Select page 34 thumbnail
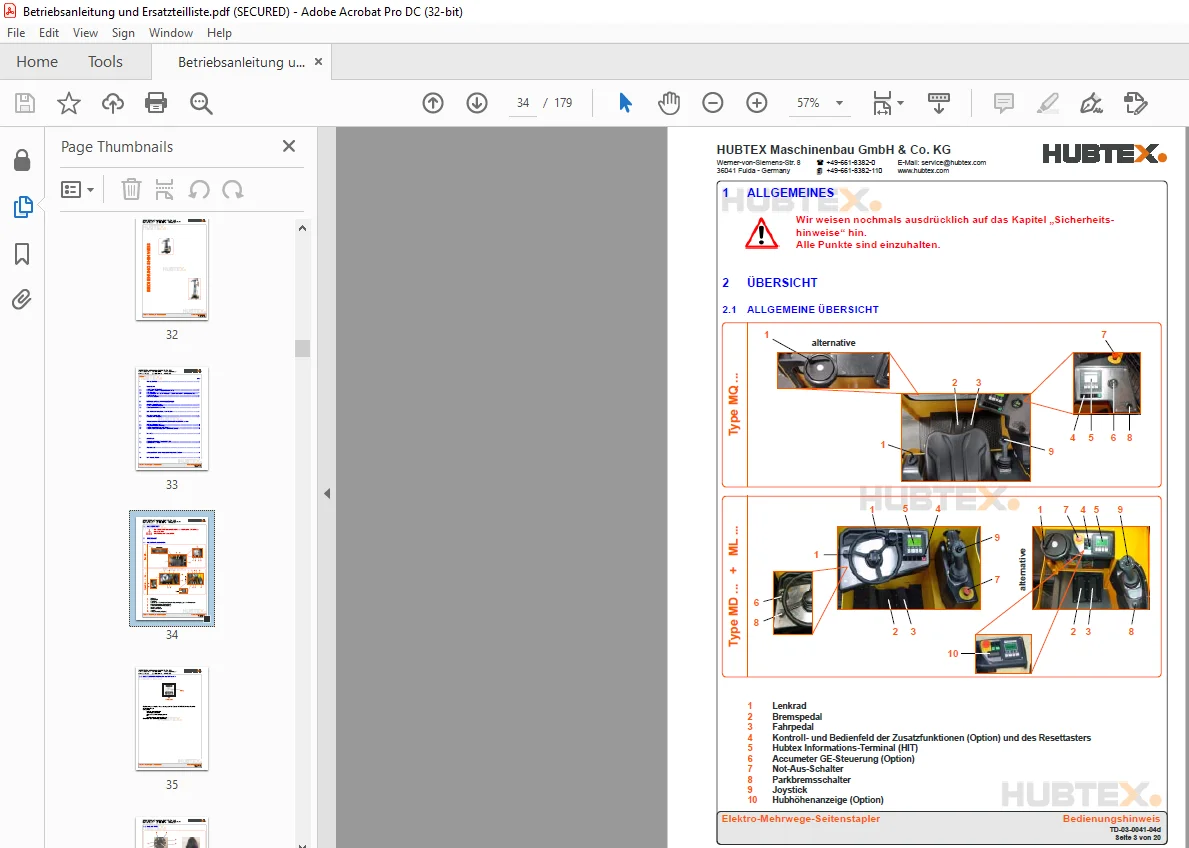Screen dimensions: 1189x848 172,568
